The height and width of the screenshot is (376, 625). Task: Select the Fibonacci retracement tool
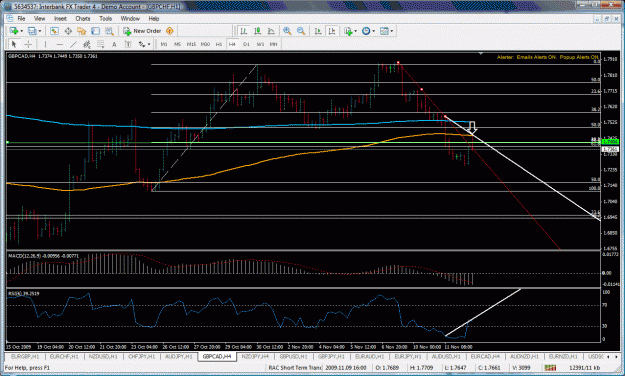click(x=100, y=44)
